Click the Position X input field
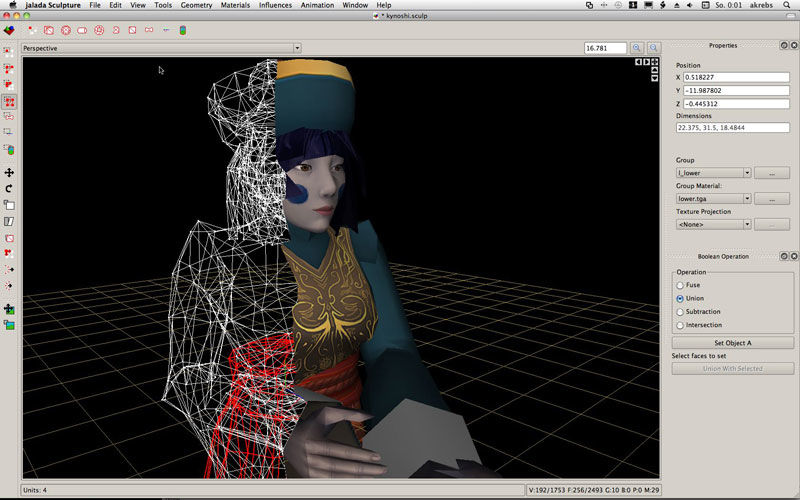Viewport: 800px width, 500px height. (x=736, y=77)
